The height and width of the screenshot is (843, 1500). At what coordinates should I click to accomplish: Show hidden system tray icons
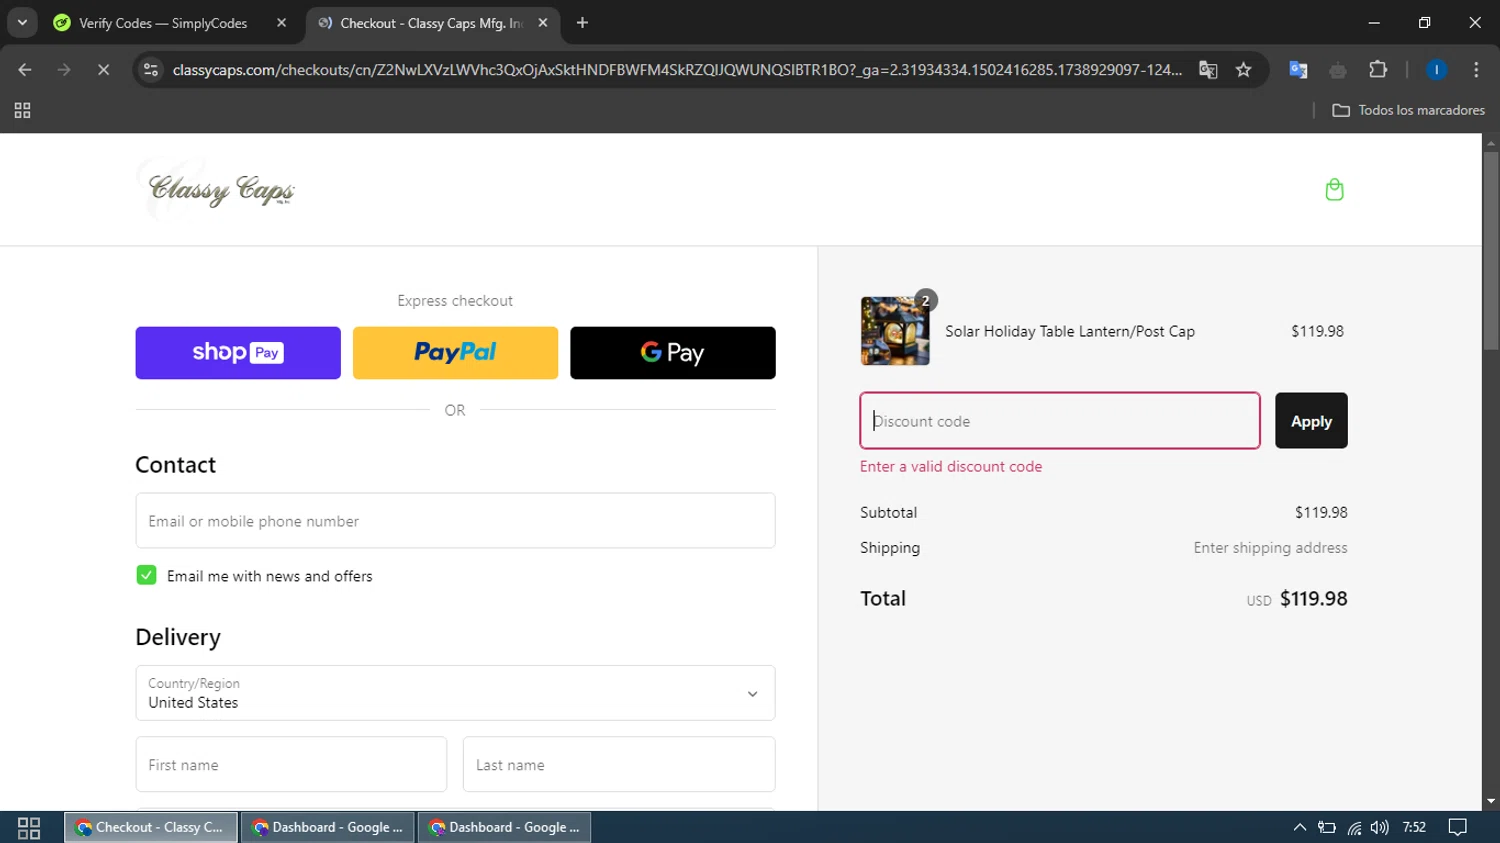[1299, 828]
